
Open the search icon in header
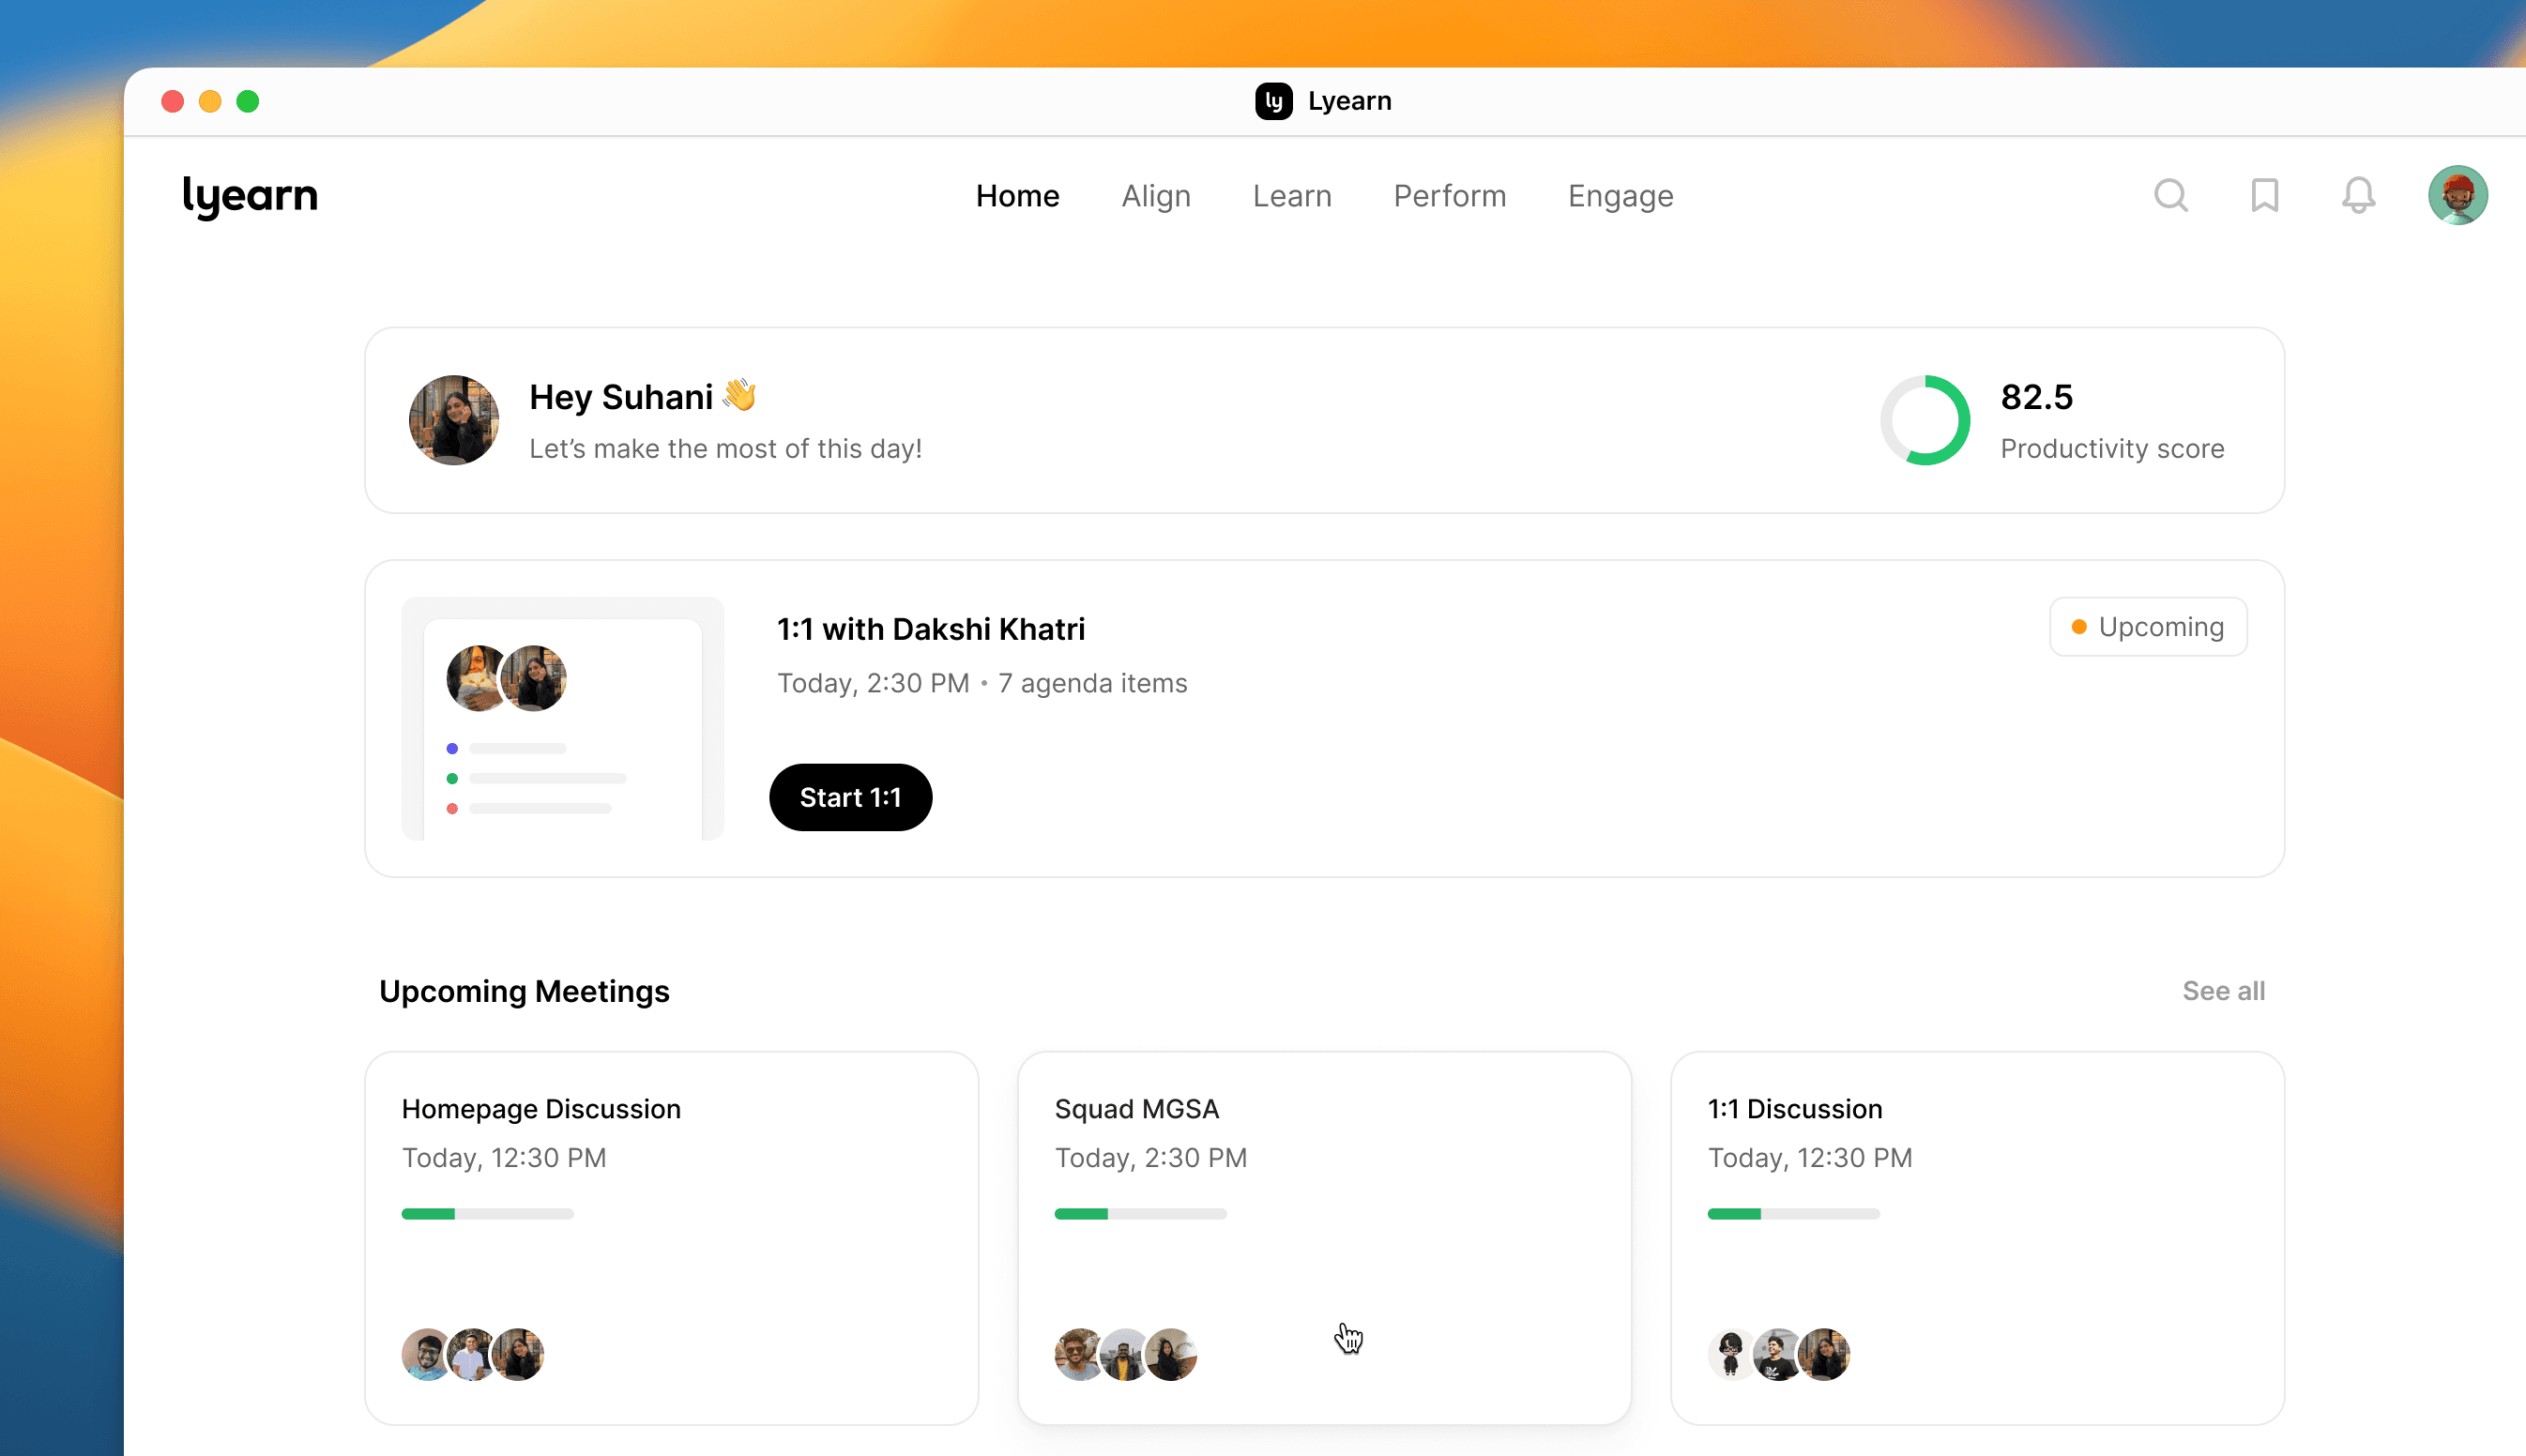point(2170,195)
